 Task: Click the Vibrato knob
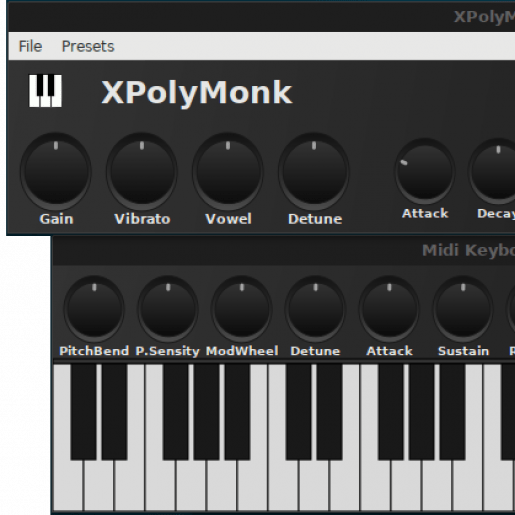pos(142,171)
